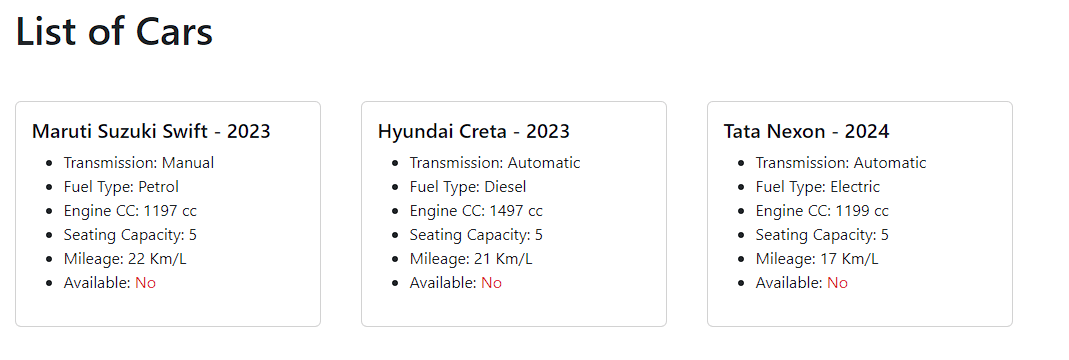Click Fuel Type: Petrol line

pos(121,187)
